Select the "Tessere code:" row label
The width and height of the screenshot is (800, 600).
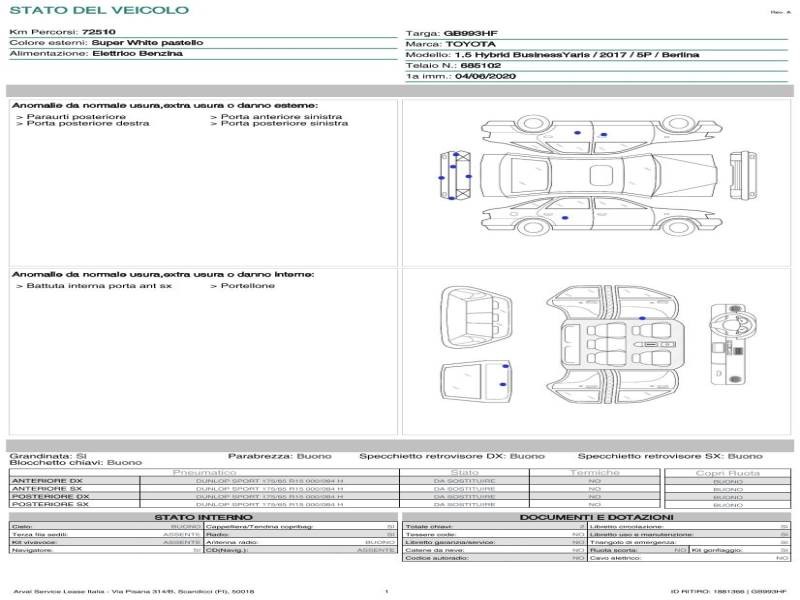click(x=431, y=535)
